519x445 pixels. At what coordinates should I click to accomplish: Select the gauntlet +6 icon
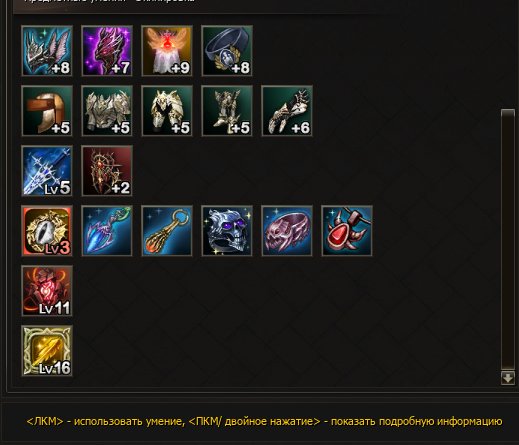click(287, 111)
